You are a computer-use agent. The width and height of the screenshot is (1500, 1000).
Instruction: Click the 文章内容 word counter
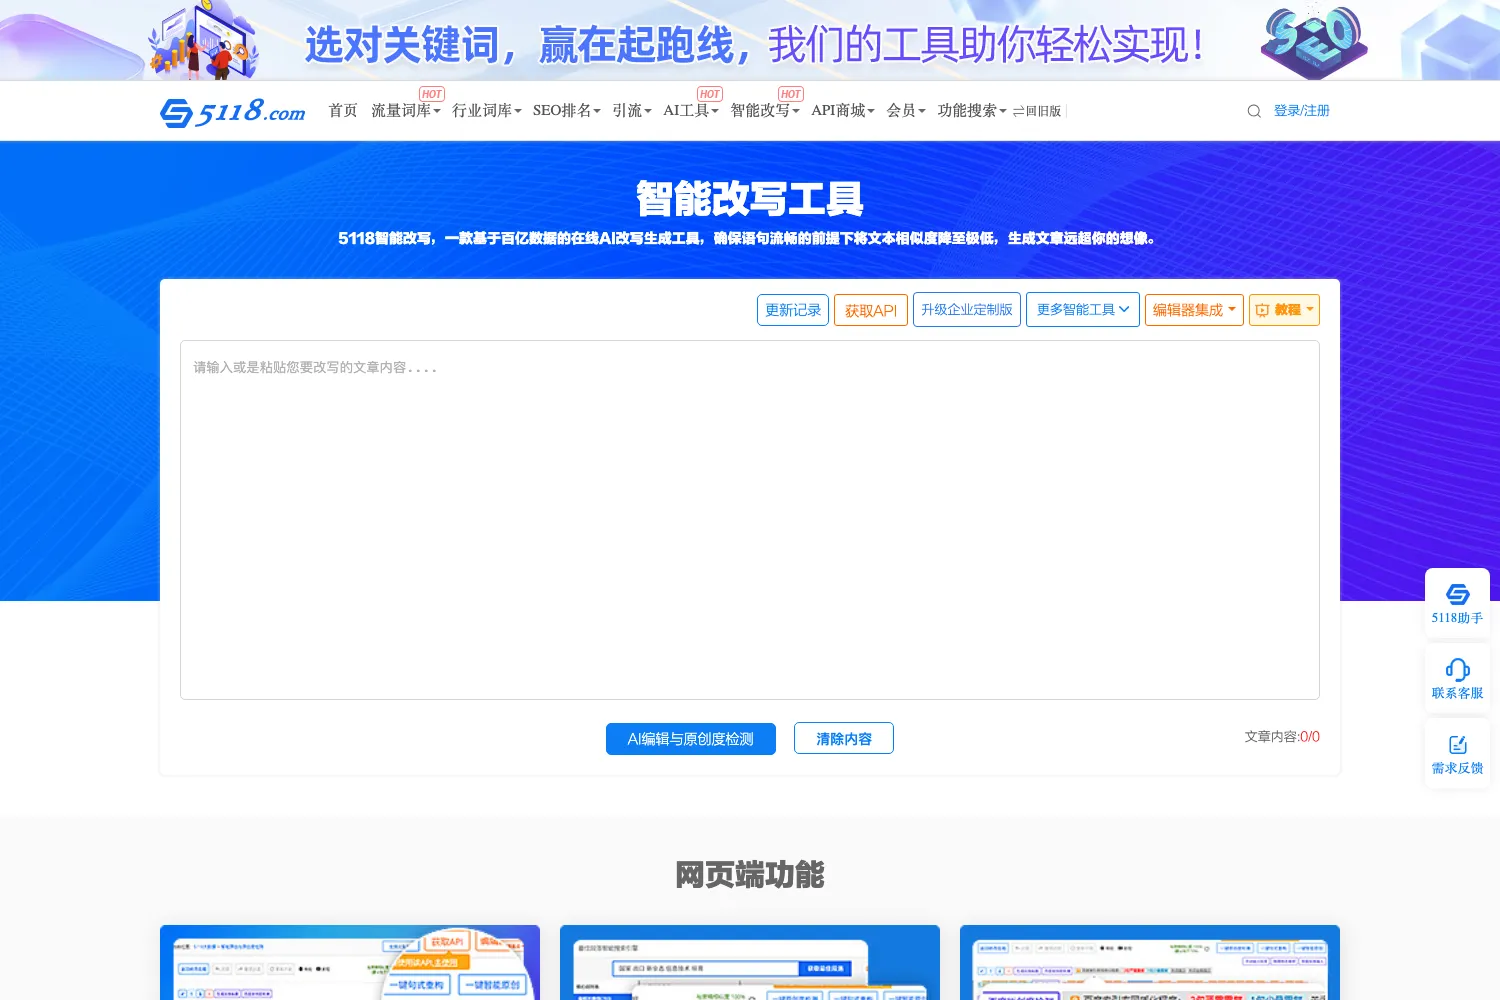[1282, 737]
